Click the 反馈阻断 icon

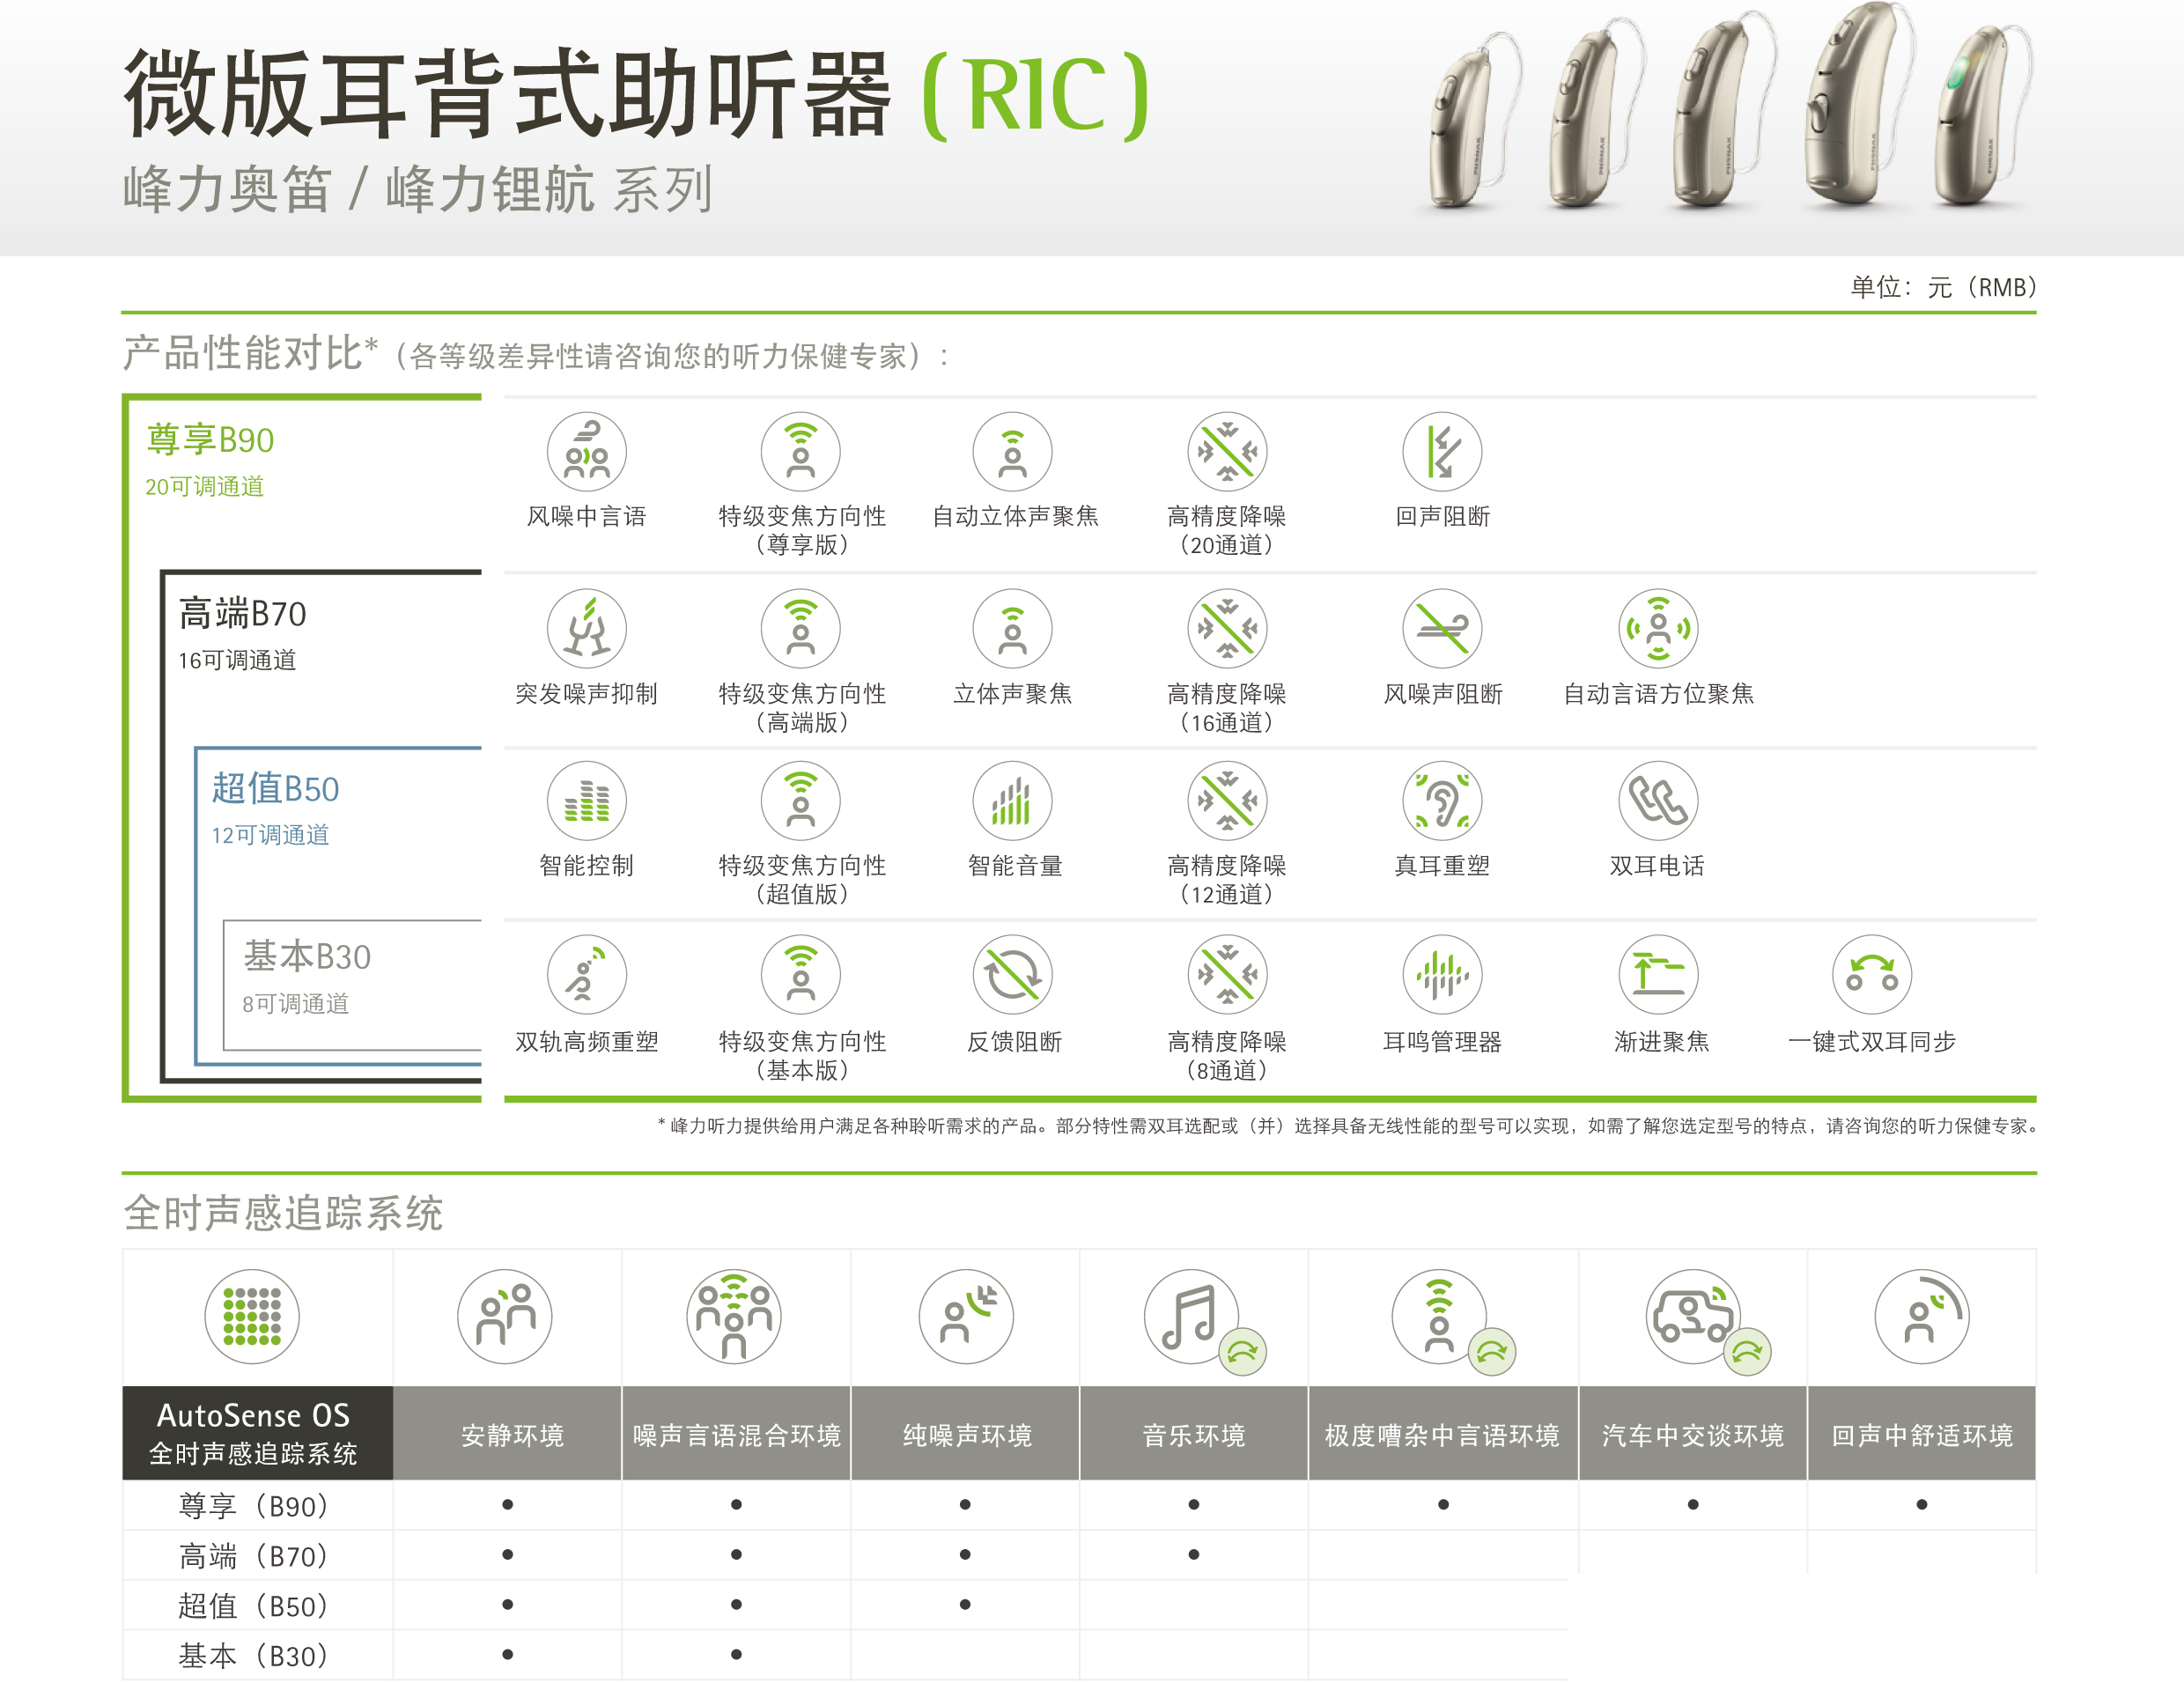pyautogui.click(x=1013, y=974)
